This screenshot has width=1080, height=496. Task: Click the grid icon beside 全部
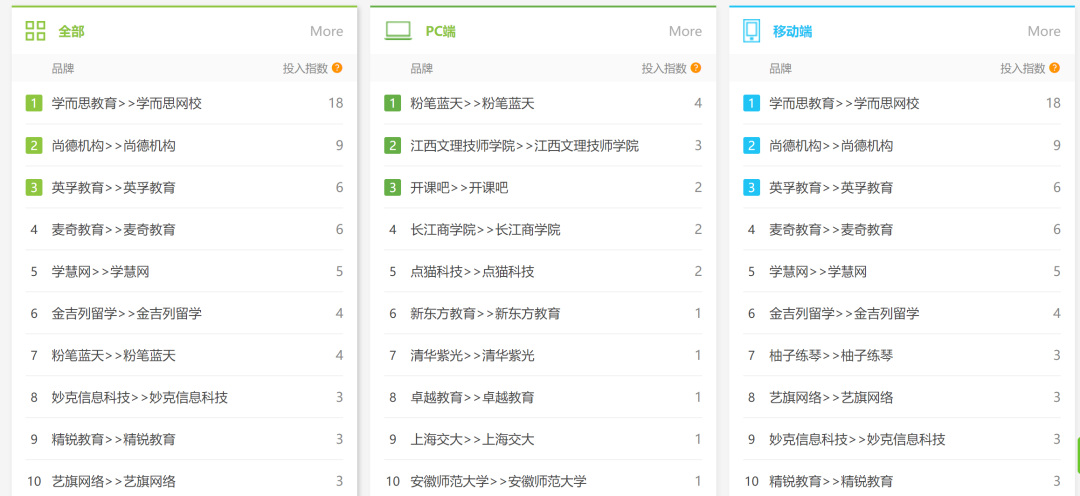coord(35,31)
